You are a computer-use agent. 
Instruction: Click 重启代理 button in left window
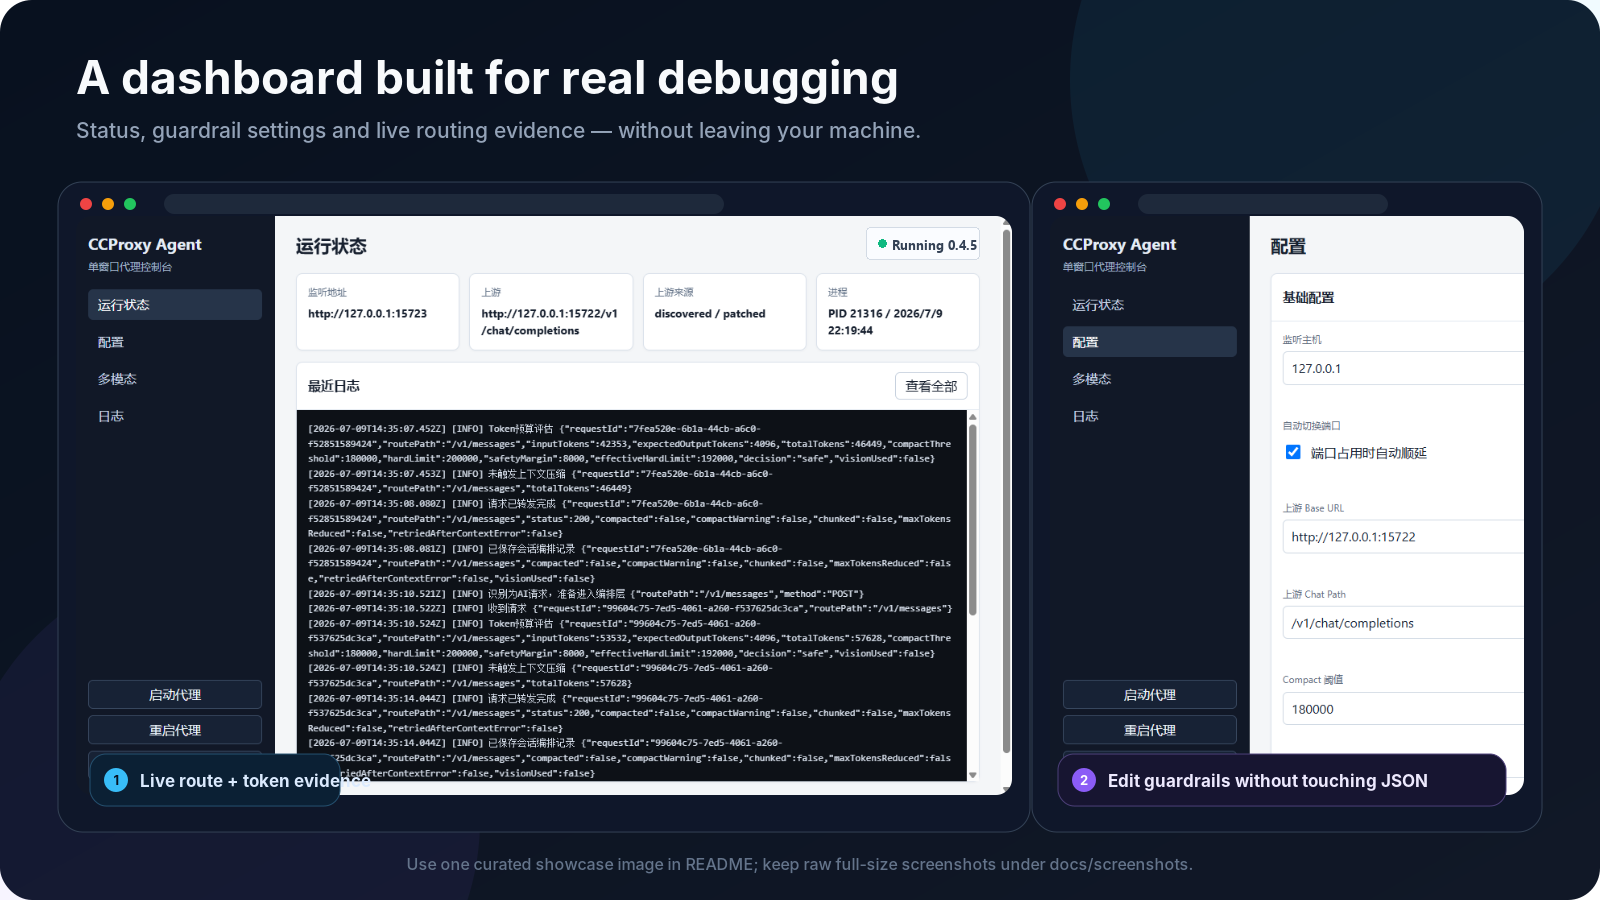(x=175, y=730)
